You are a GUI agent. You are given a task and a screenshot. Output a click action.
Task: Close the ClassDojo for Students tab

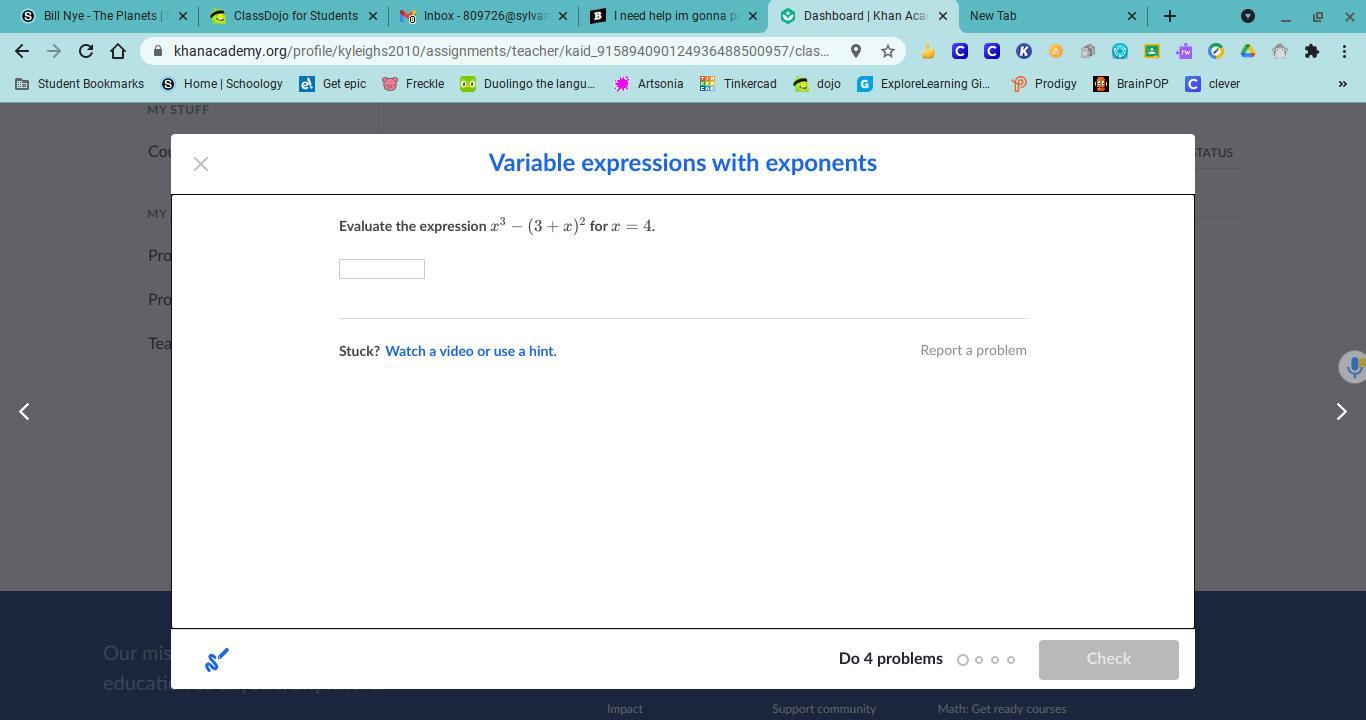pos(373,16)
